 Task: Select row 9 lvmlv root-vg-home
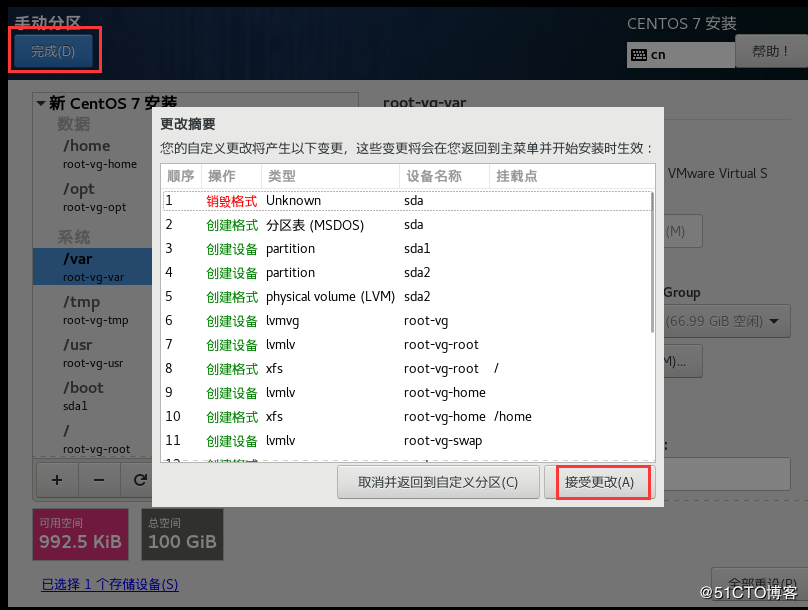(x=407, y=393)
